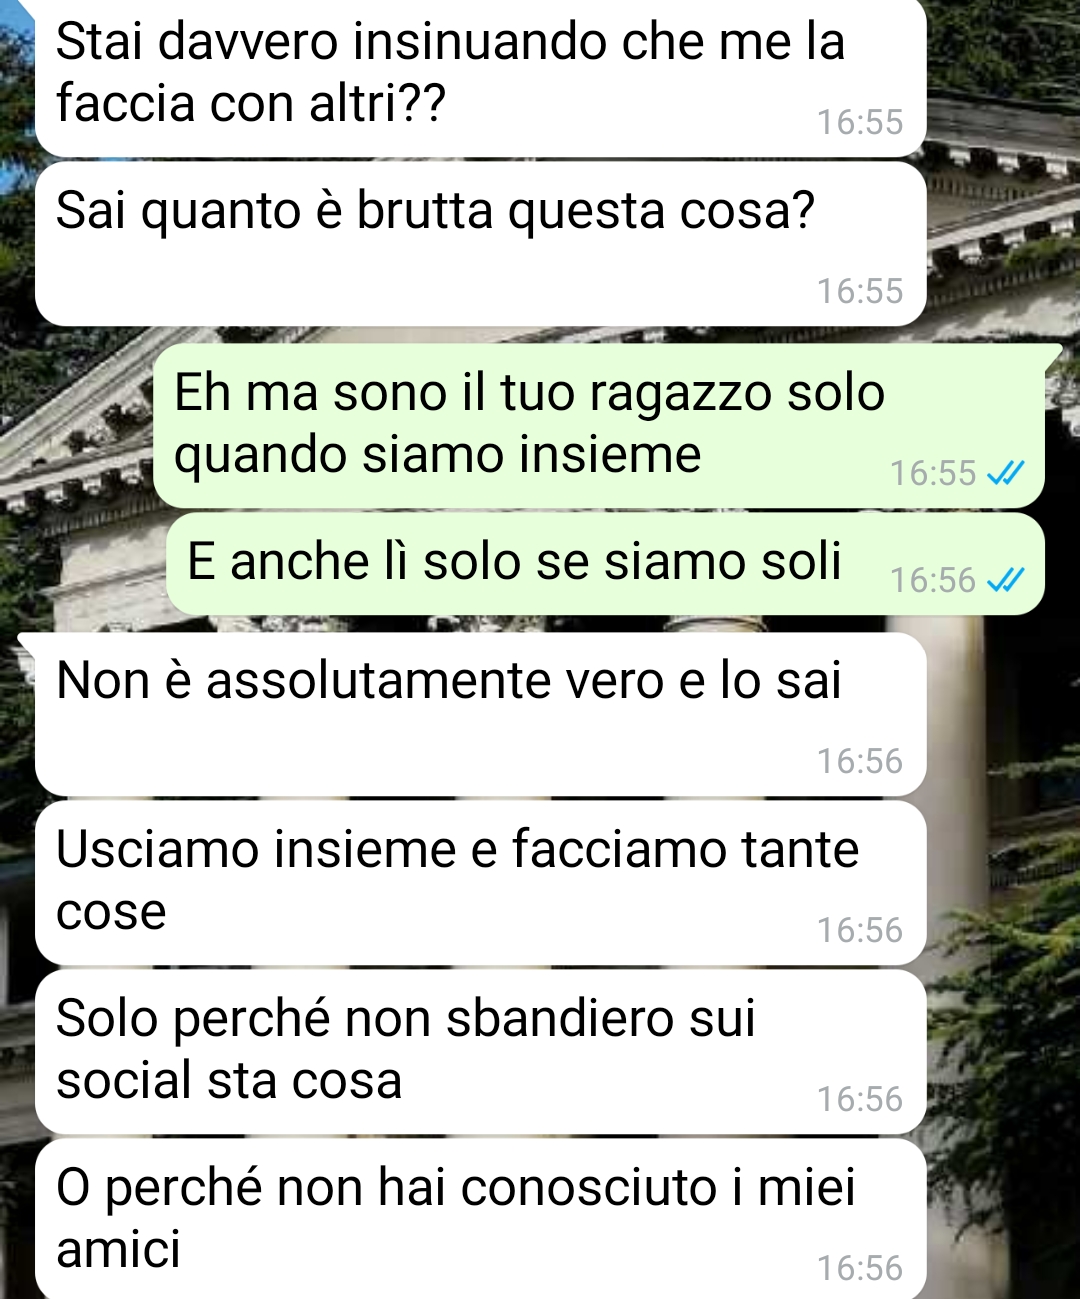The width and height of the screenshot is (1080, 1299).
Task: Tap 16:55 timestamp on 'quando siamo insieme' bubble
Action: tap(932, 473)
